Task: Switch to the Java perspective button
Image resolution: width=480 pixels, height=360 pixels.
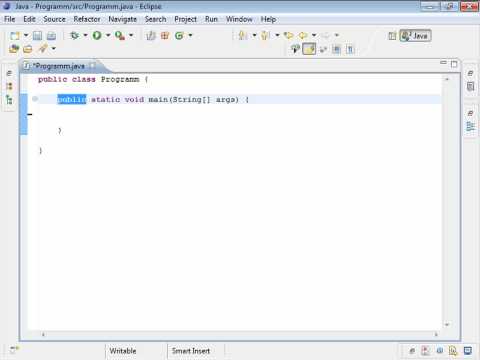Action: tap(415, 36)
